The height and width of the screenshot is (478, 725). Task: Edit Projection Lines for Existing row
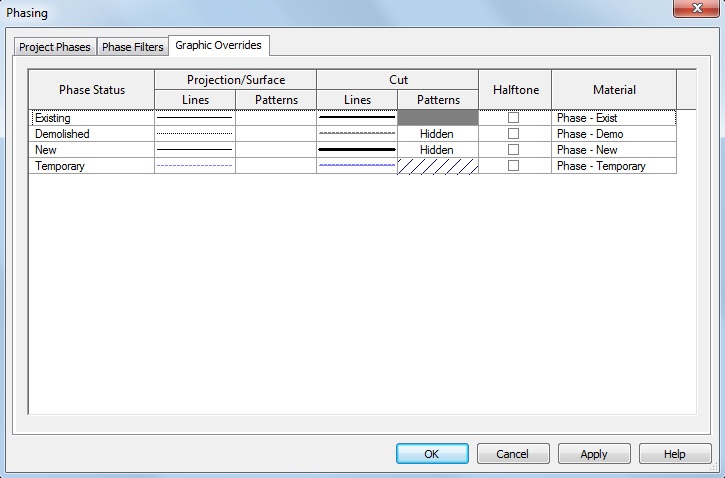point(195,117)
